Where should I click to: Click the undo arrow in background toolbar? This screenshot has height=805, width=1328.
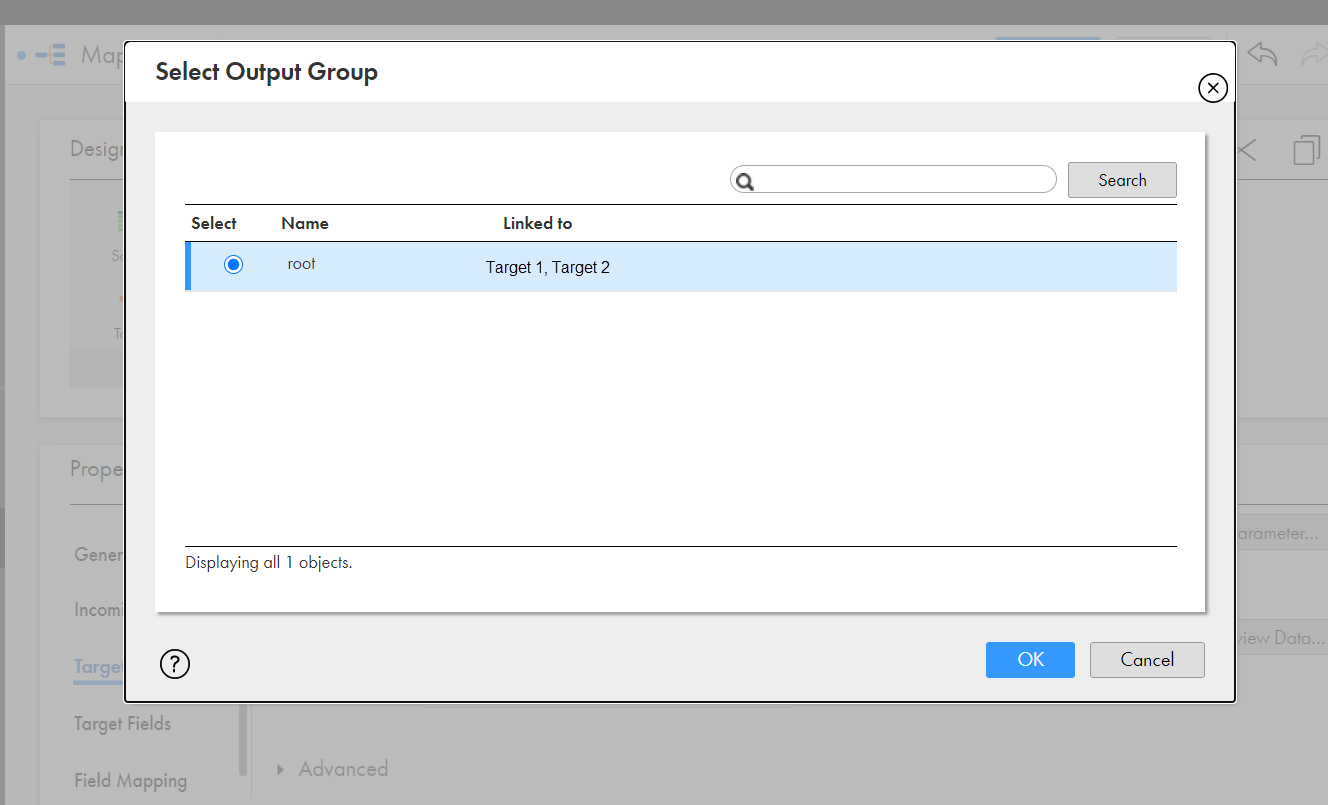[1263, 54]
